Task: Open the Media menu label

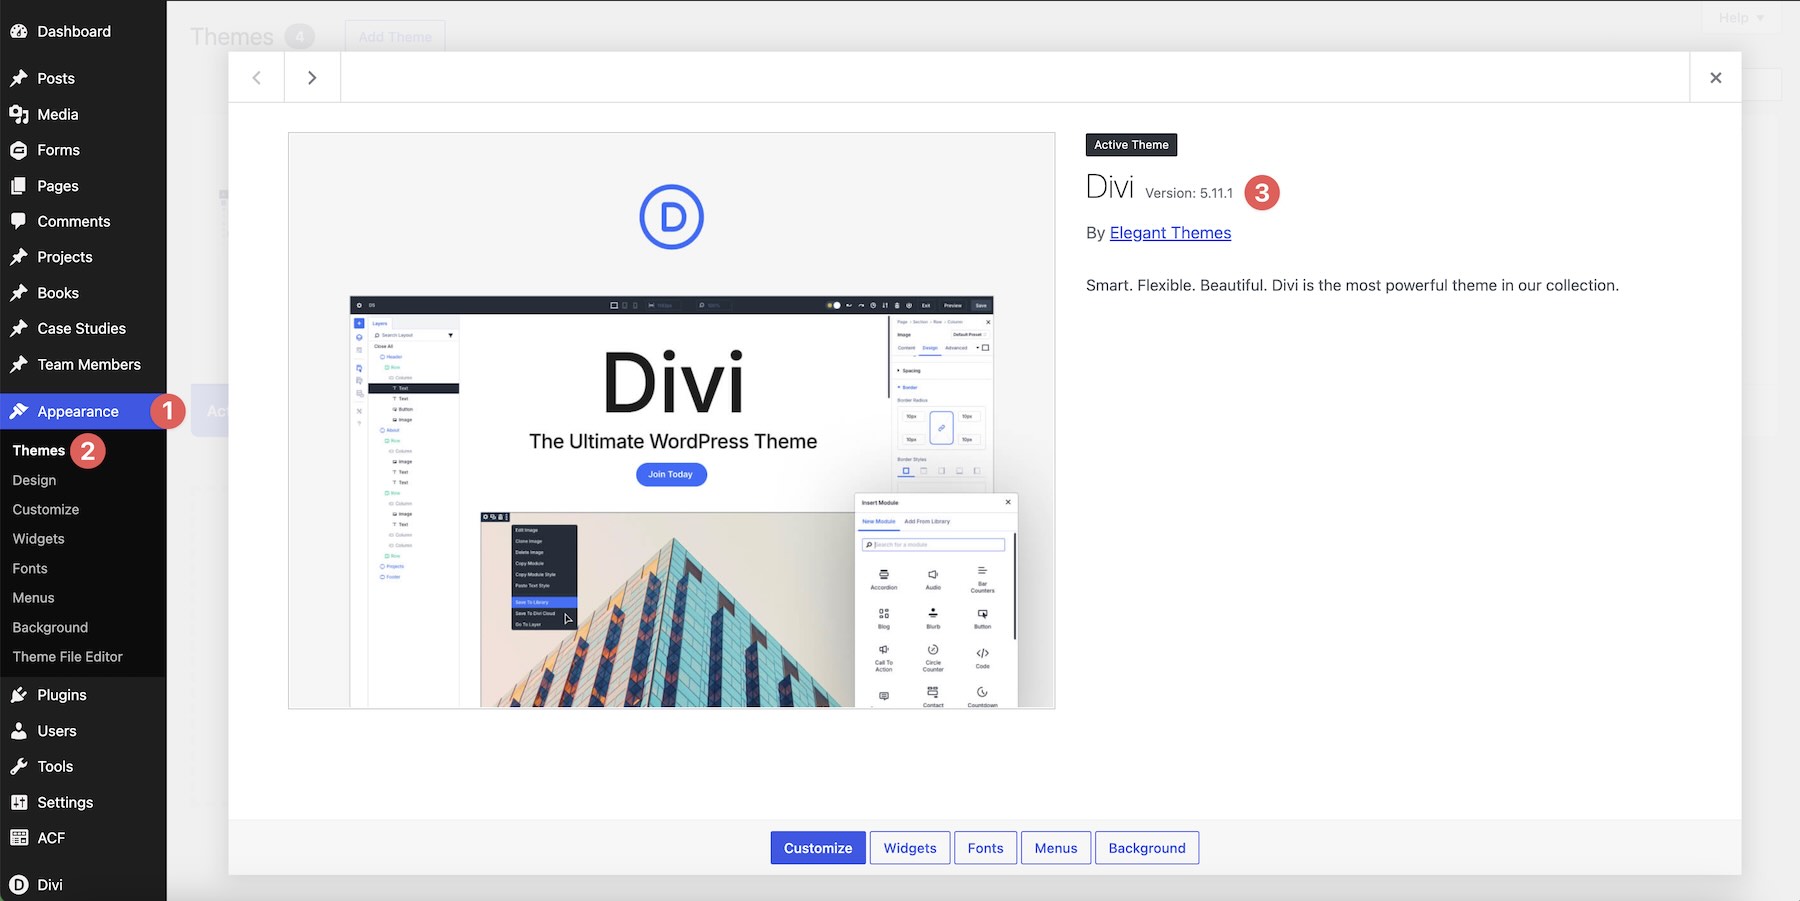Action: tap(58, 114)
